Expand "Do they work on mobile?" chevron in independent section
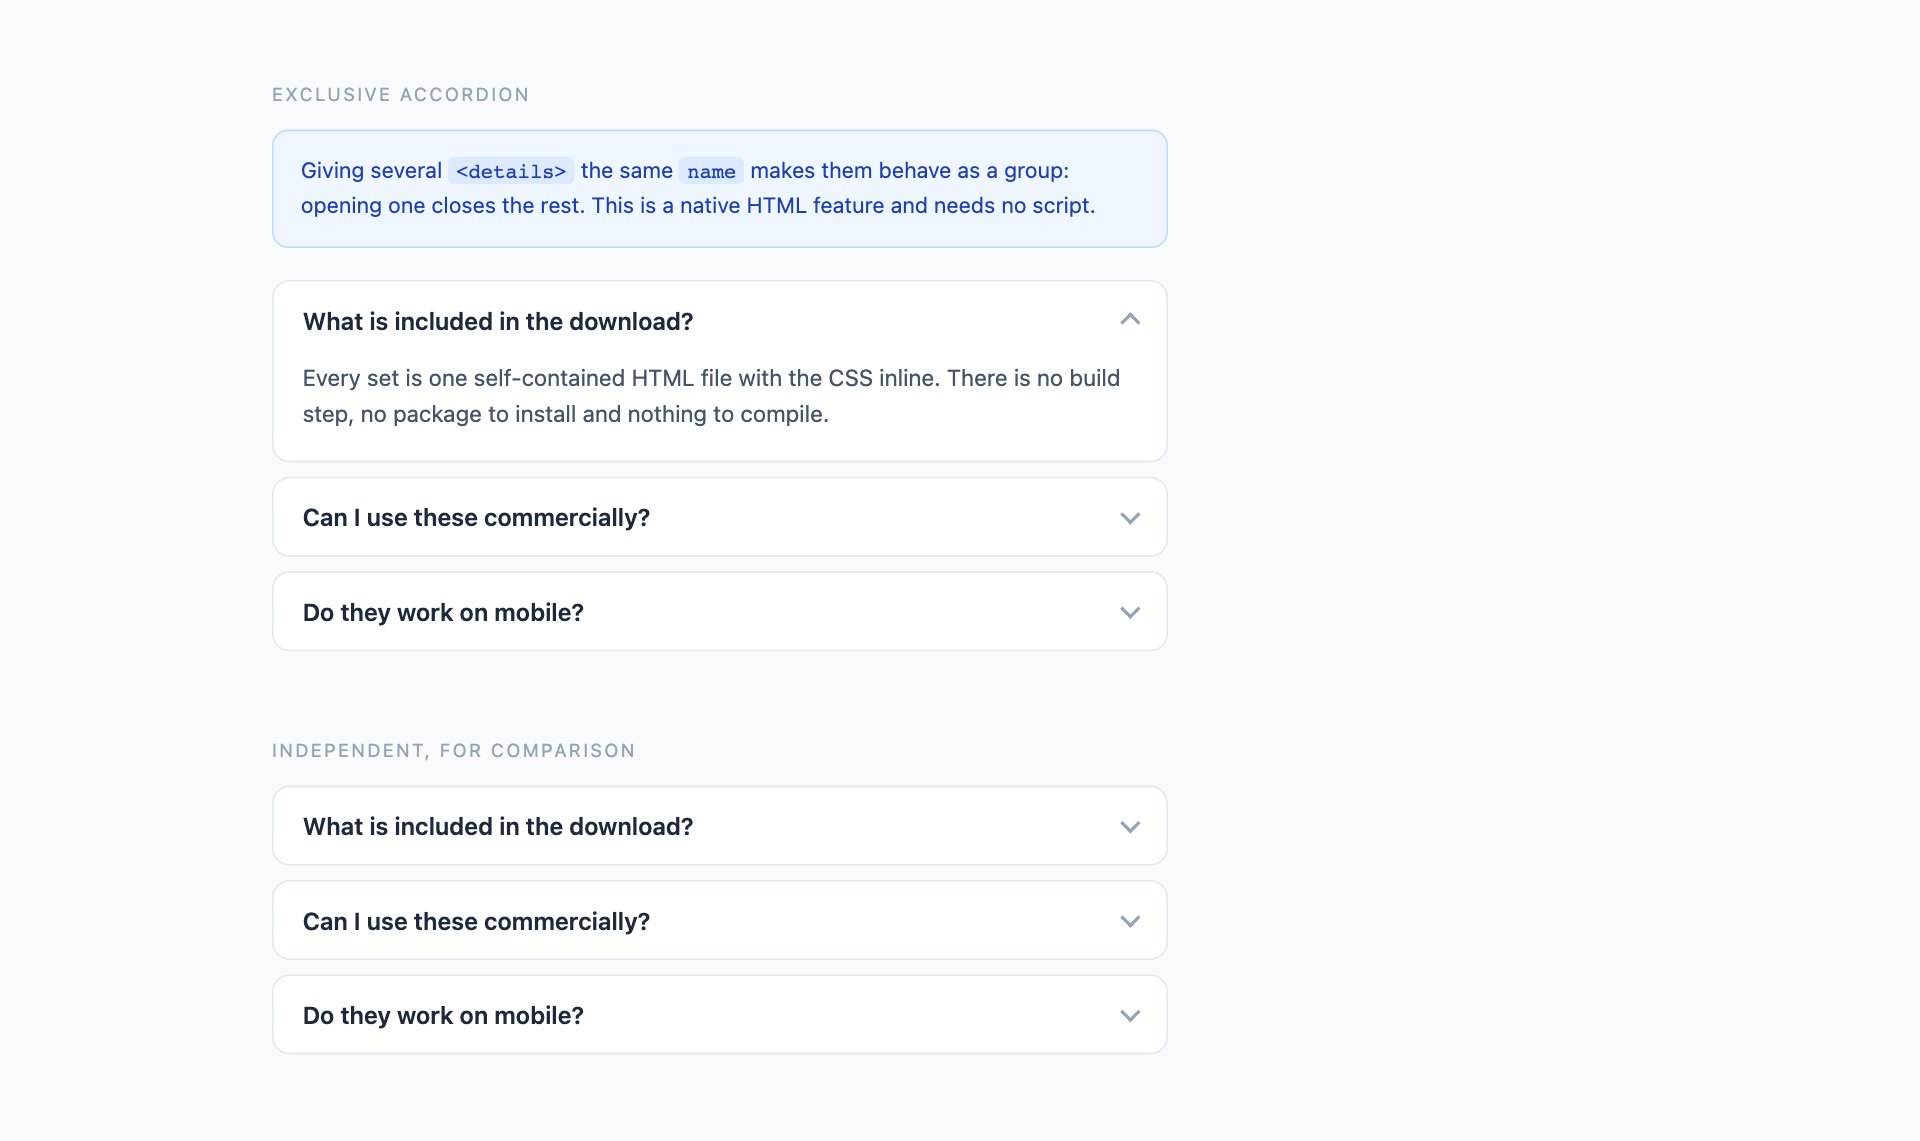Viewport: 1920px width, 1141px height. pyautogui.click(x=1130, y=1016)
